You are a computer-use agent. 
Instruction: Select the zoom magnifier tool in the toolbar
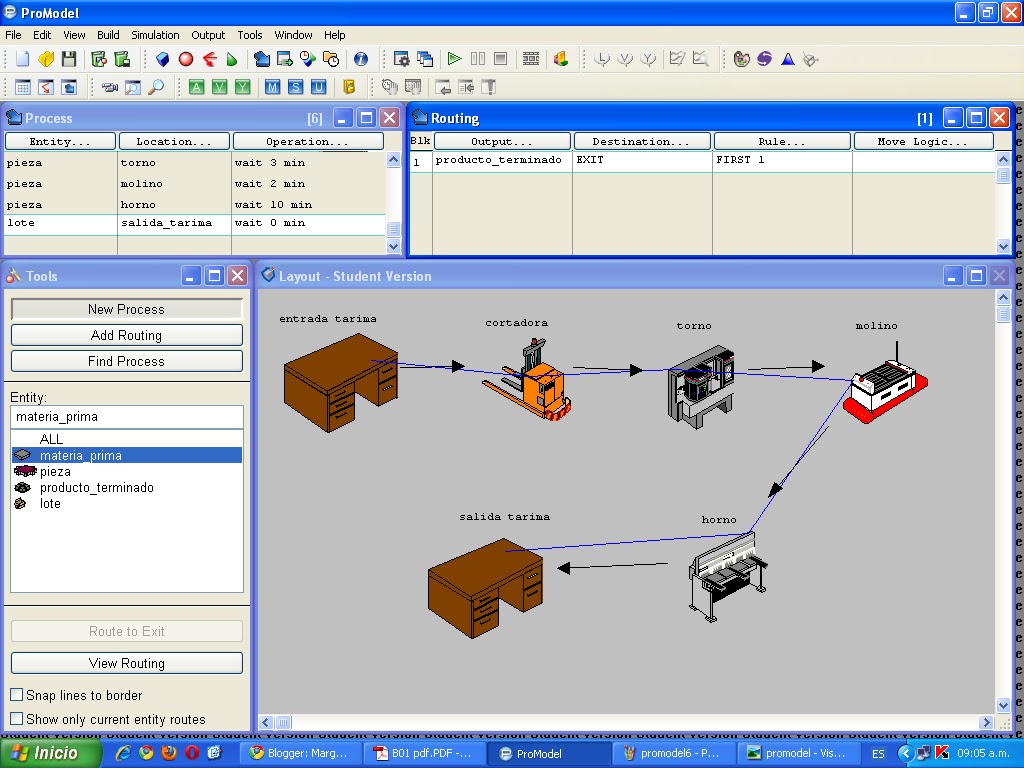155,87
